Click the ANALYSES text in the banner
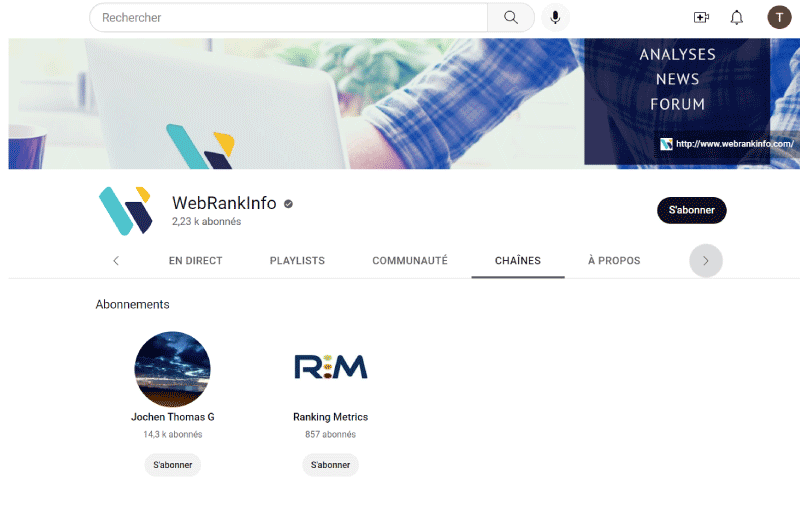The width and height of the screenshot is (800, 530). (678, 55)
